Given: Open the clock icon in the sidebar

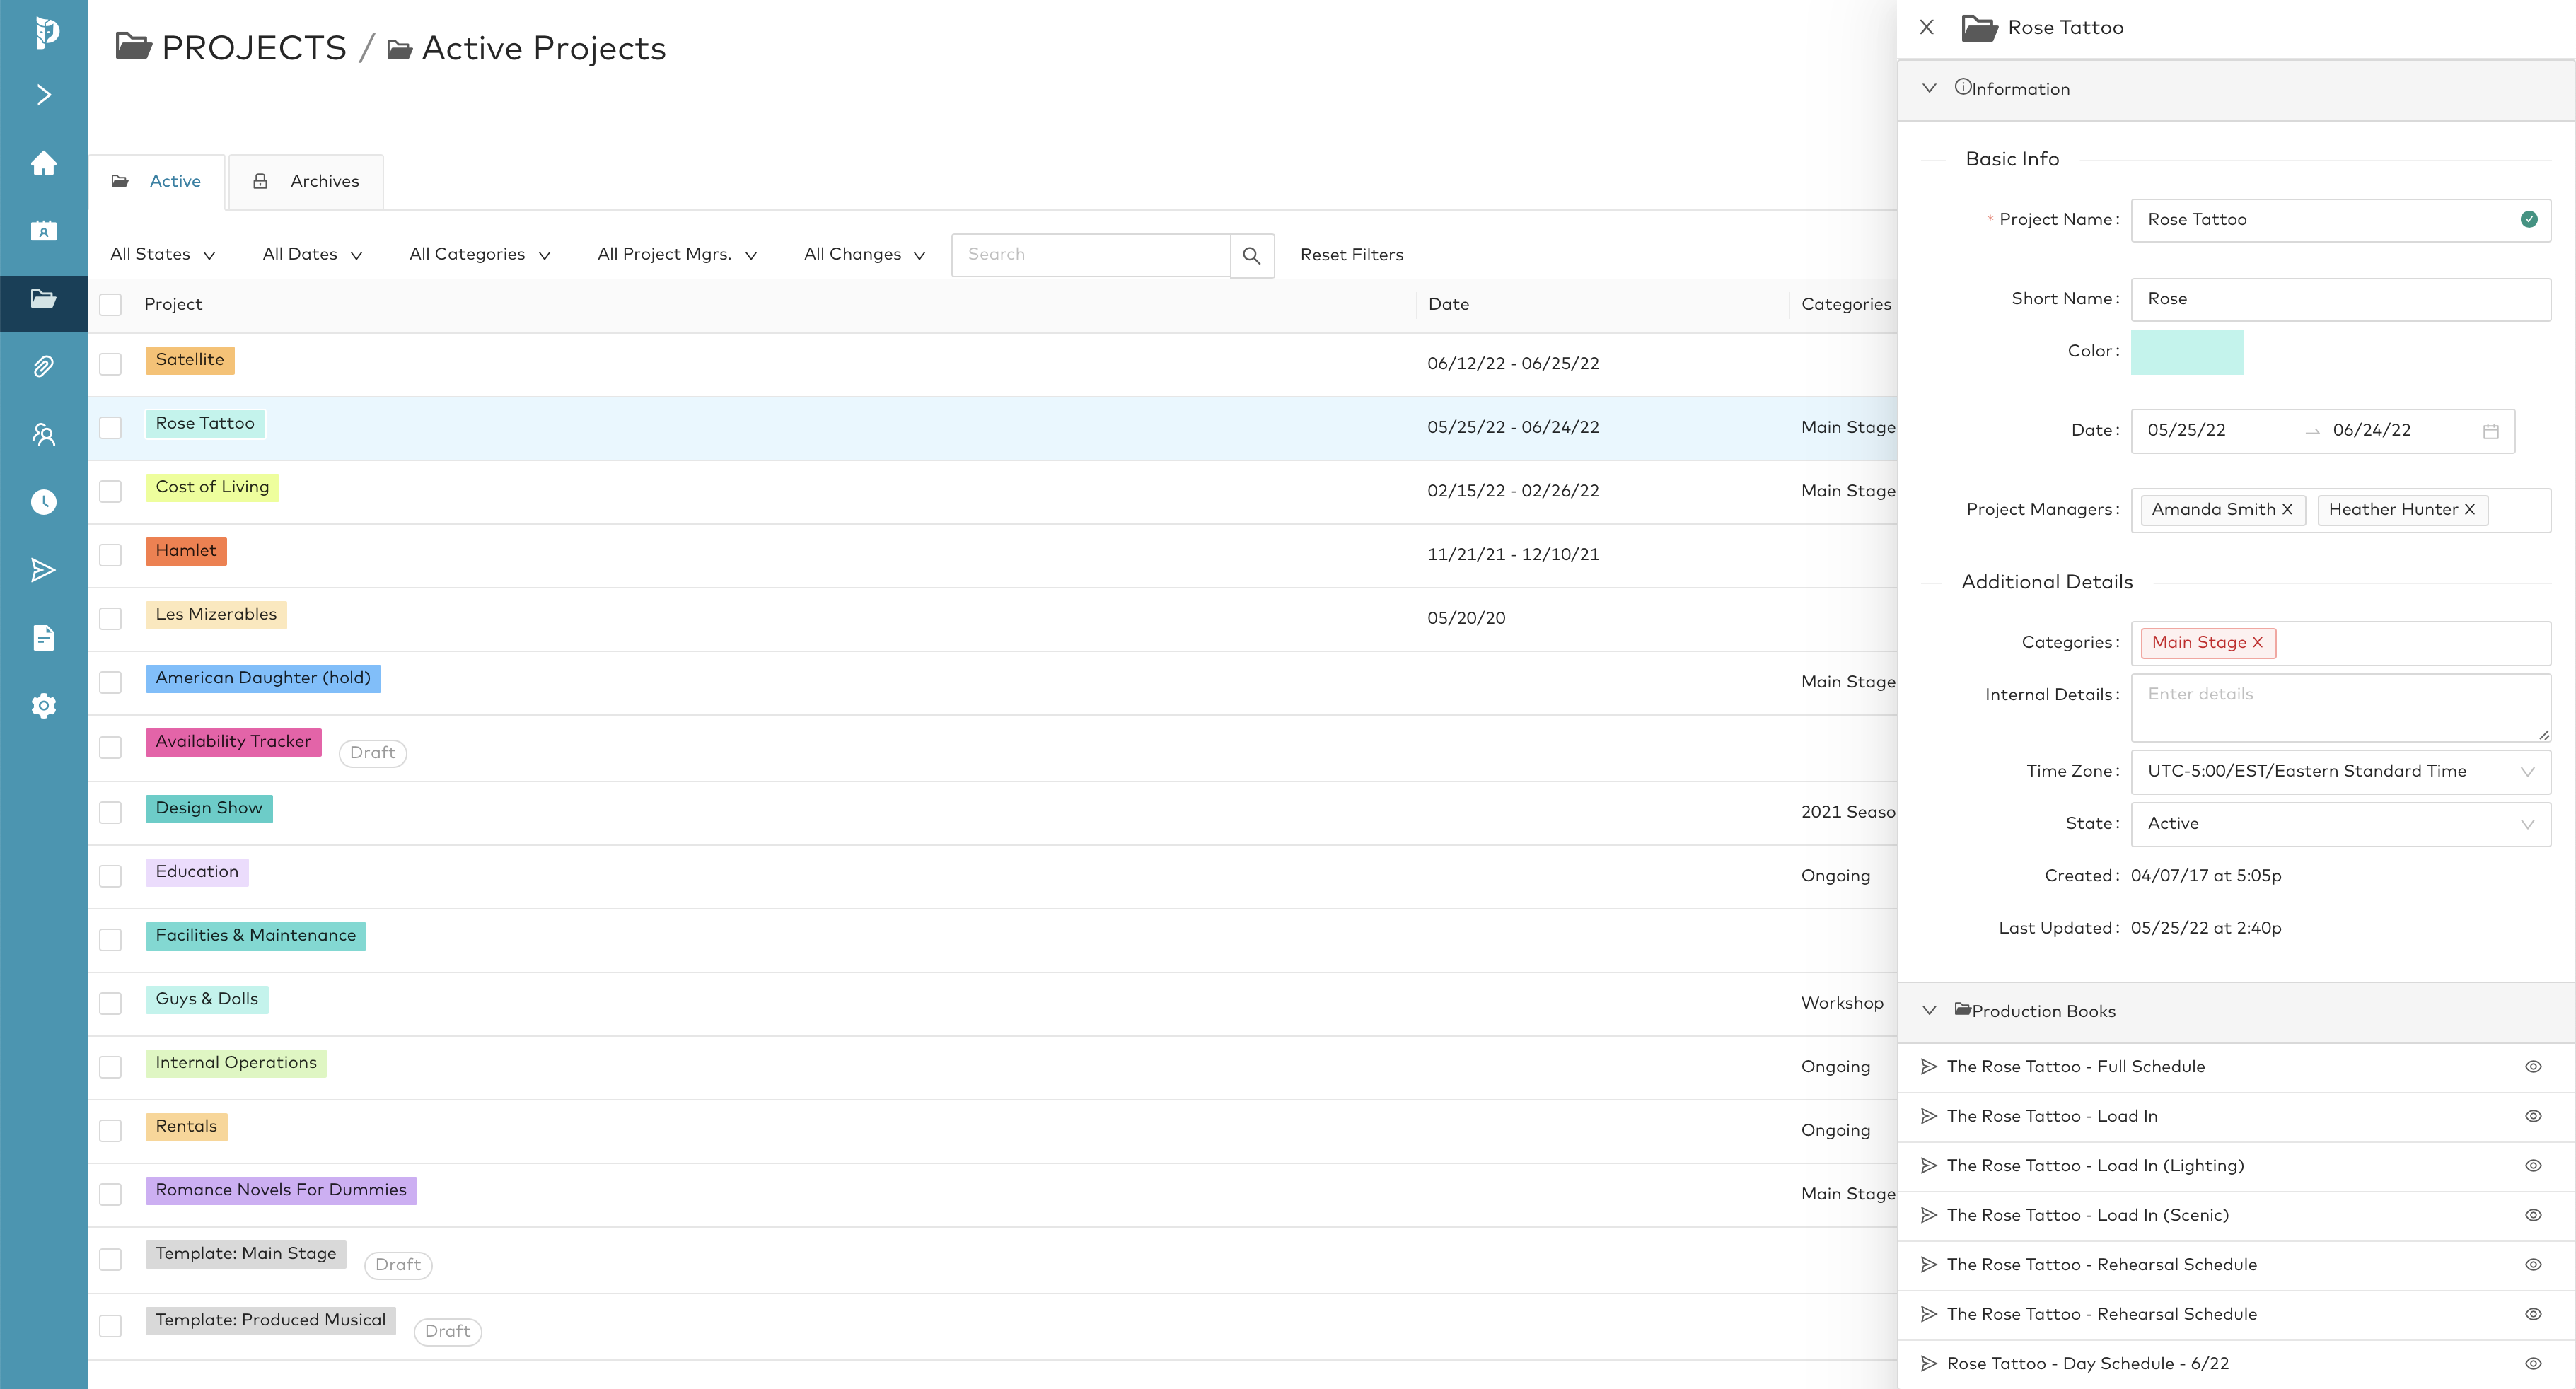Looking at the screenshot, I should (x=44, y=502).
